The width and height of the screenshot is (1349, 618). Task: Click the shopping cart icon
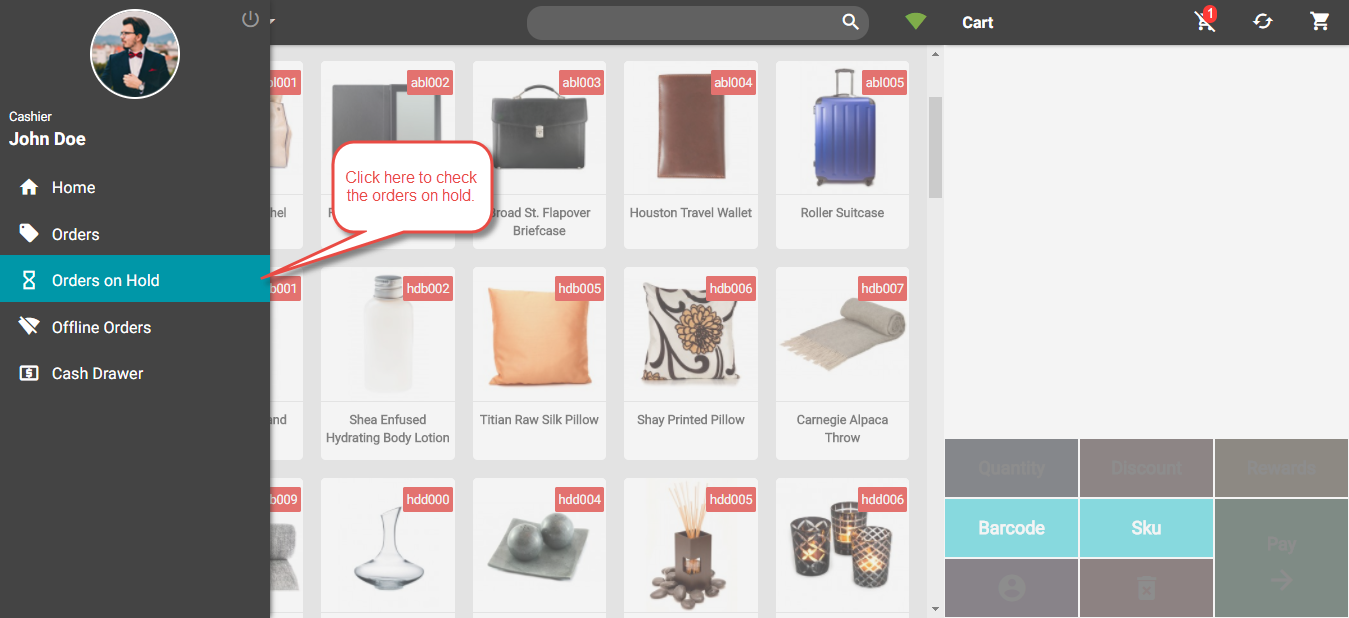1320,21
